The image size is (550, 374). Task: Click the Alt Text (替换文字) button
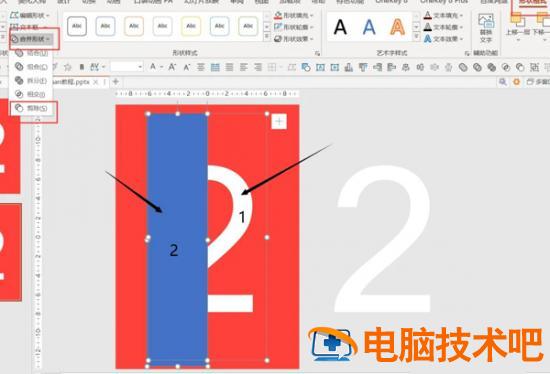486,28
